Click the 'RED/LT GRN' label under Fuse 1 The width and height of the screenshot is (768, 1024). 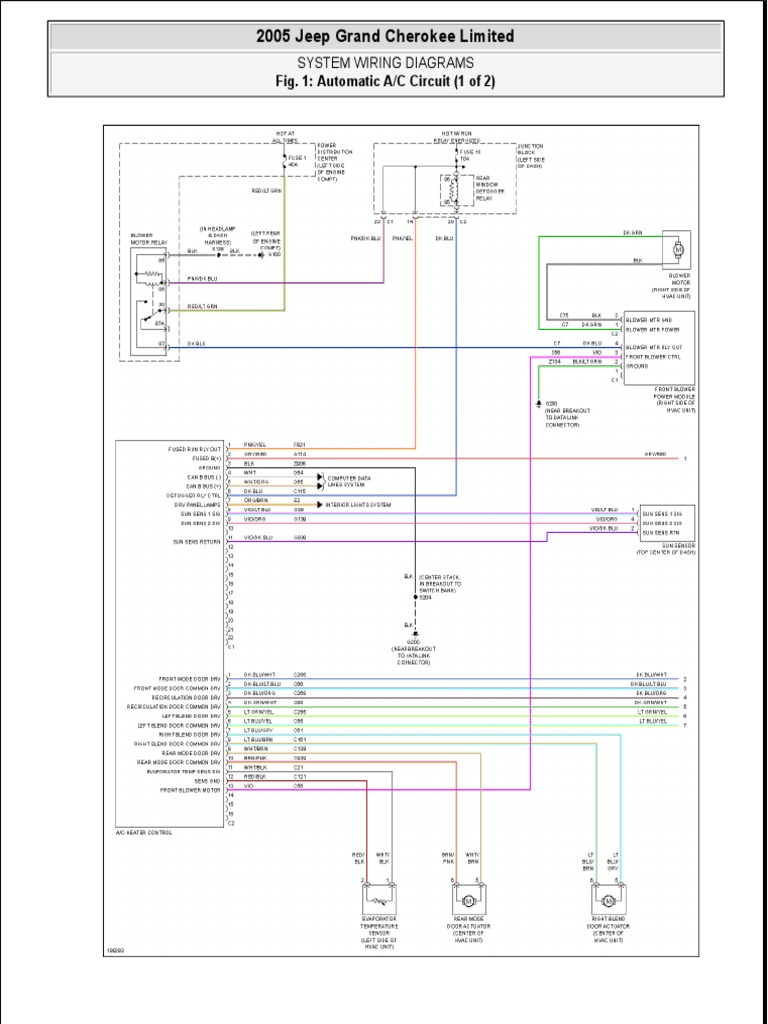[266, 191]
